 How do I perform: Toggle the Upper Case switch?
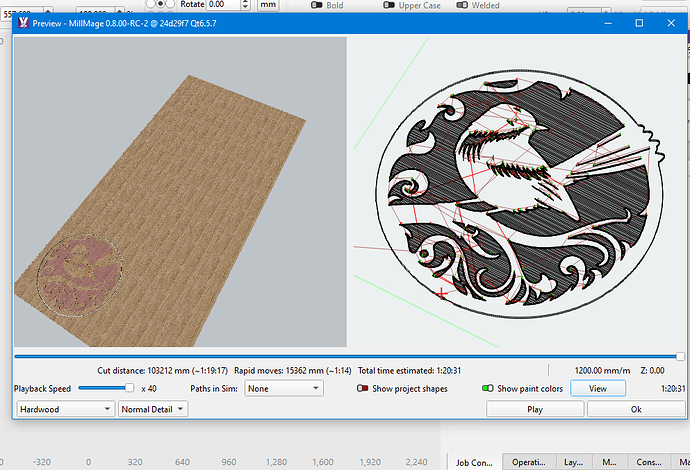pyautogui.click(x=389, y=5)
